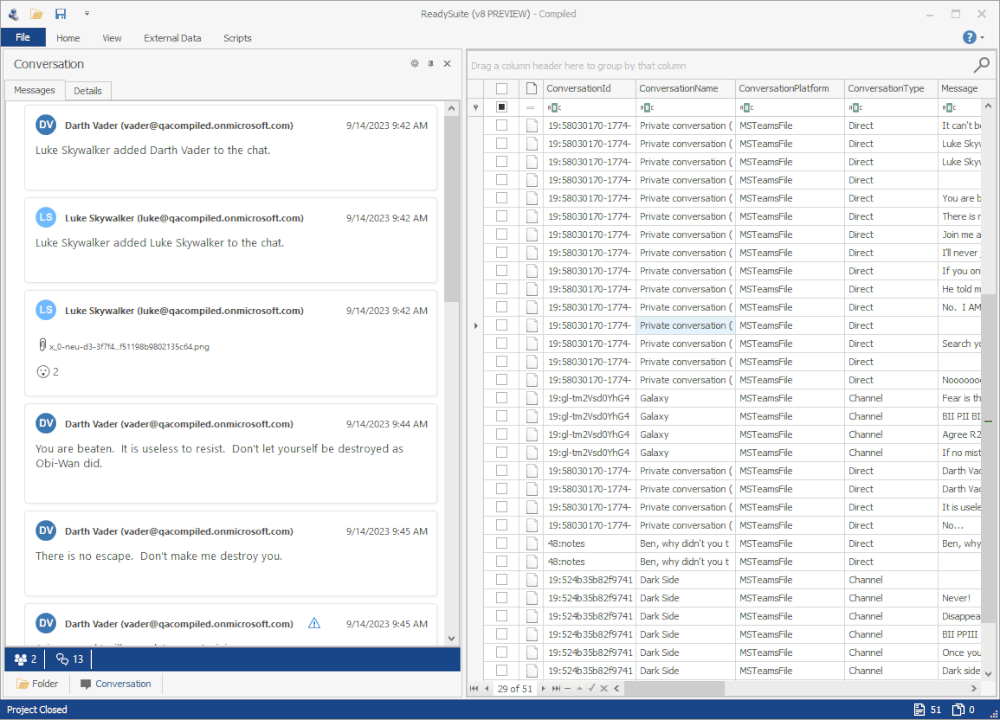Open the attached x_0-neu-d3 png file
The image size is (1000, 720).
tap(128, 346)
